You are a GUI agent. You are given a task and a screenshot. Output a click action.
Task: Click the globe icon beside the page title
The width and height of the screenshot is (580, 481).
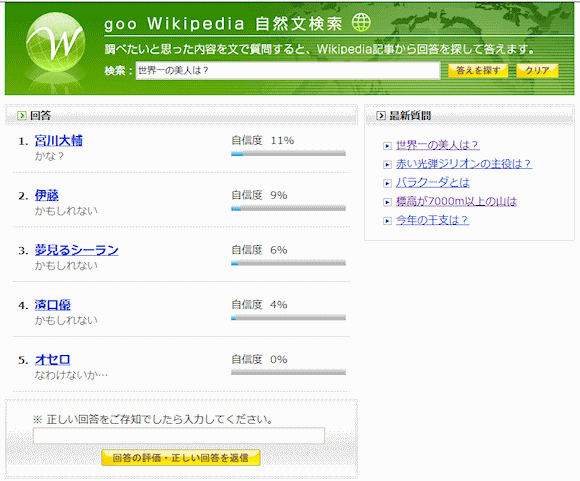point(361,22)
